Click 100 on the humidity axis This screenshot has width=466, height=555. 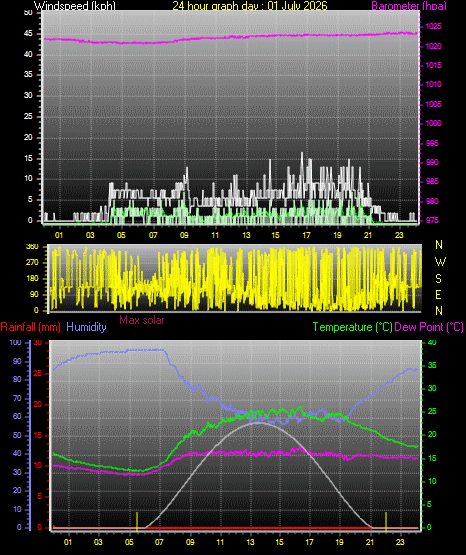tap(16, 343)
